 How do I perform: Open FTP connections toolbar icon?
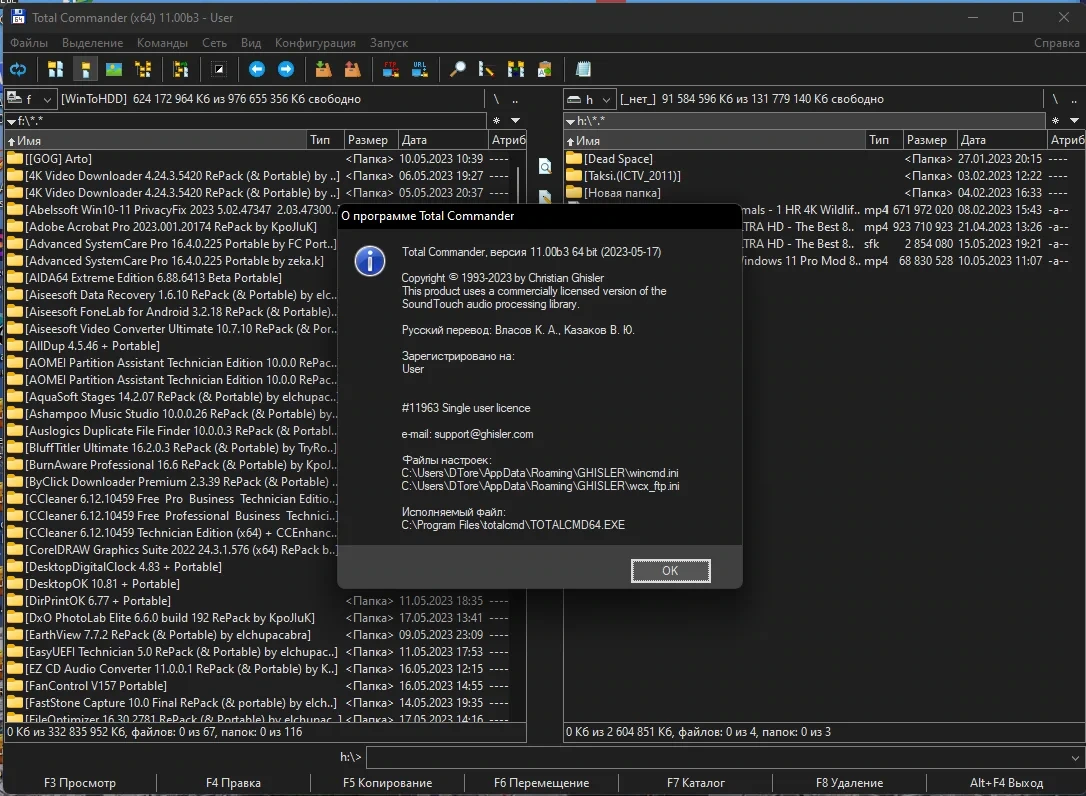click(391, 69)
